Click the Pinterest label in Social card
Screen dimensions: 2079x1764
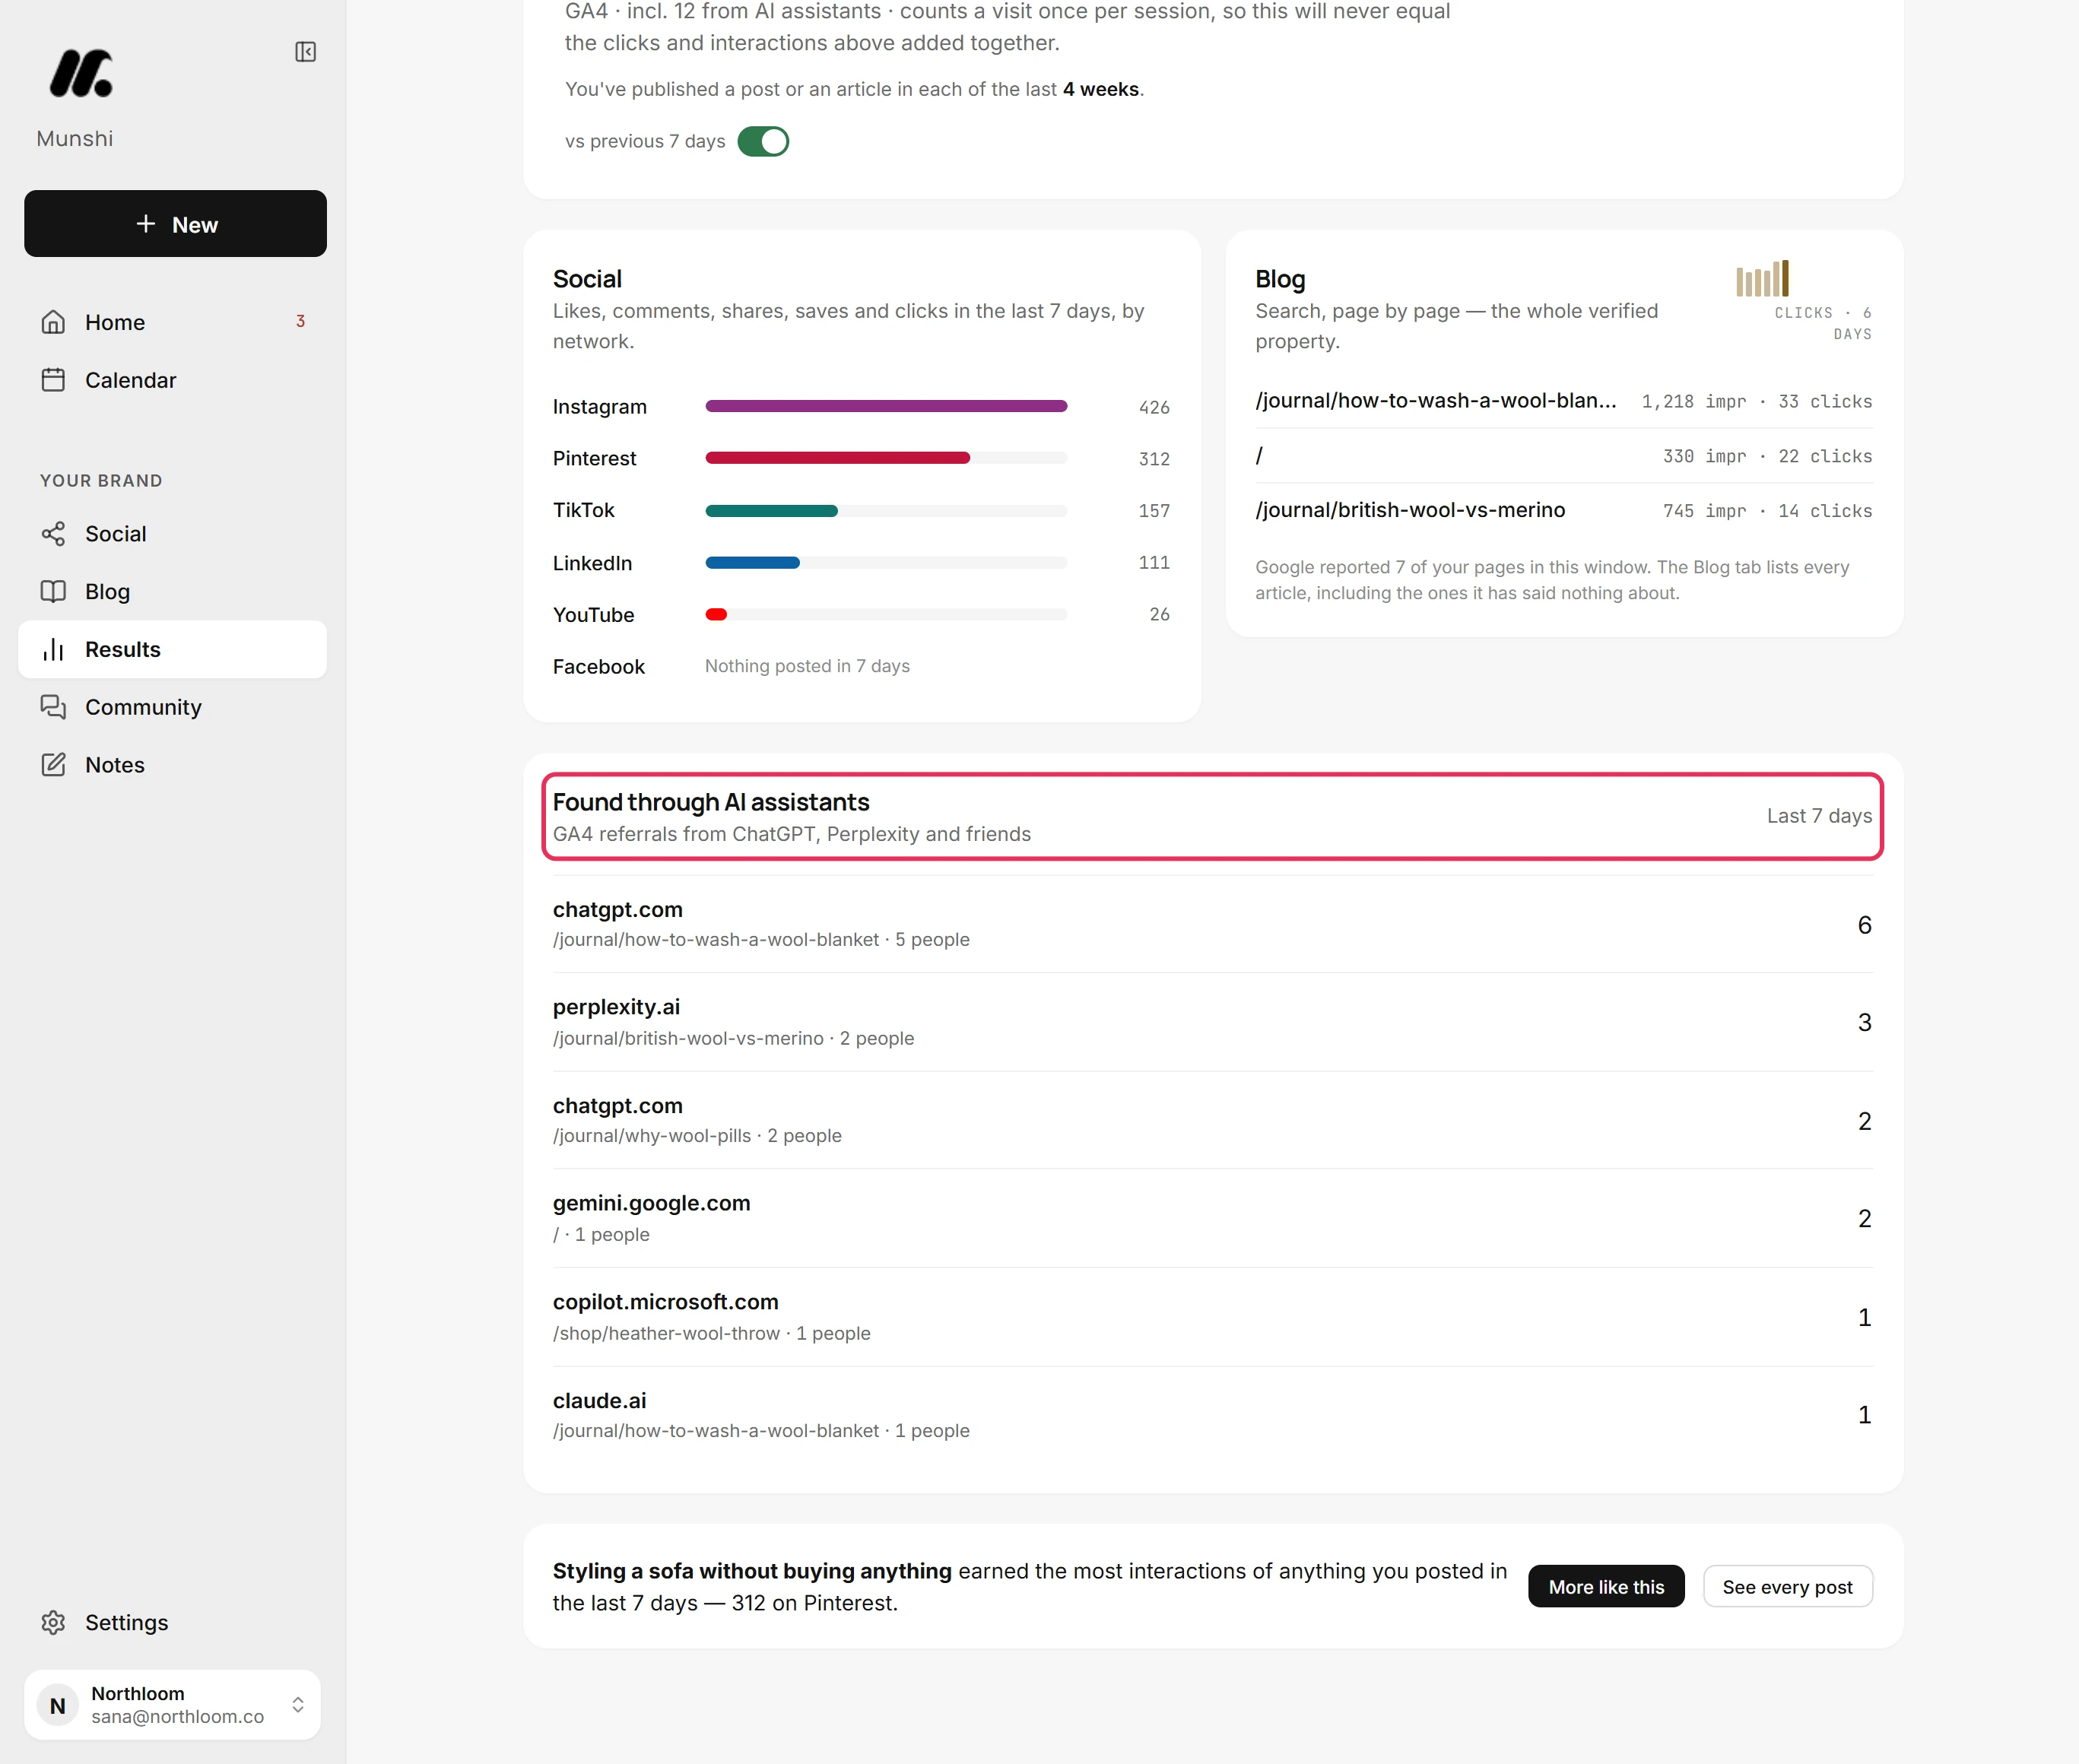pos(594,459)
